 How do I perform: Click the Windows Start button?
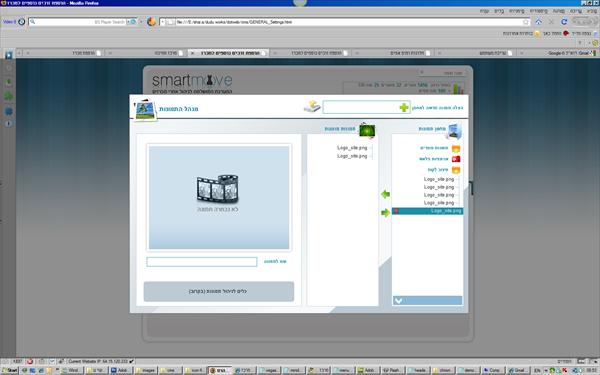(x=10, y=370)
